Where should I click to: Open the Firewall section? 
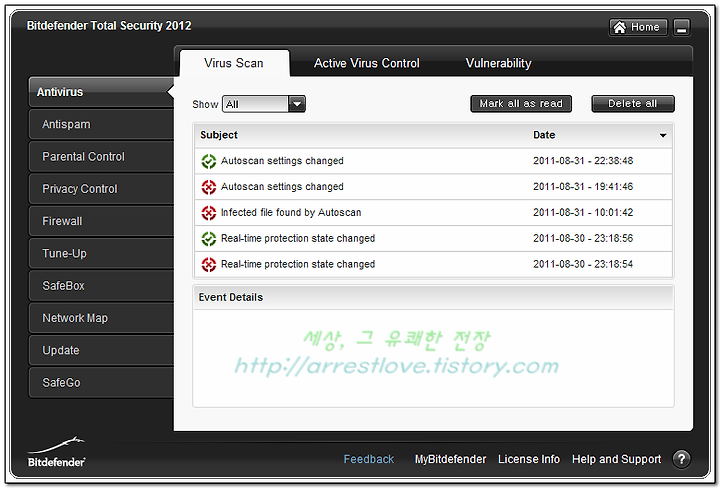[101, 221]
